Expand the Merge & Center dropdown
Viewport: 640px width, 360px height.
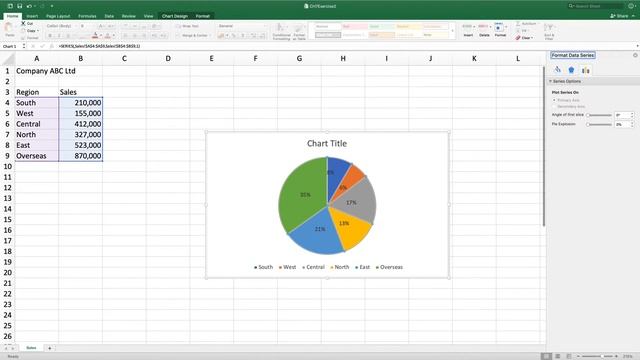(x=210, y=36)
